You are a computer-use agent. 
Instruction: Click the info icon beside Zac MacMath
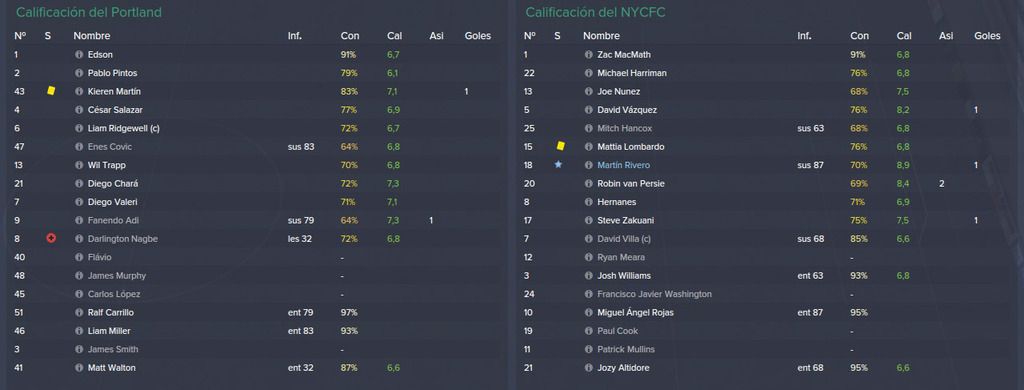(588, 55)
